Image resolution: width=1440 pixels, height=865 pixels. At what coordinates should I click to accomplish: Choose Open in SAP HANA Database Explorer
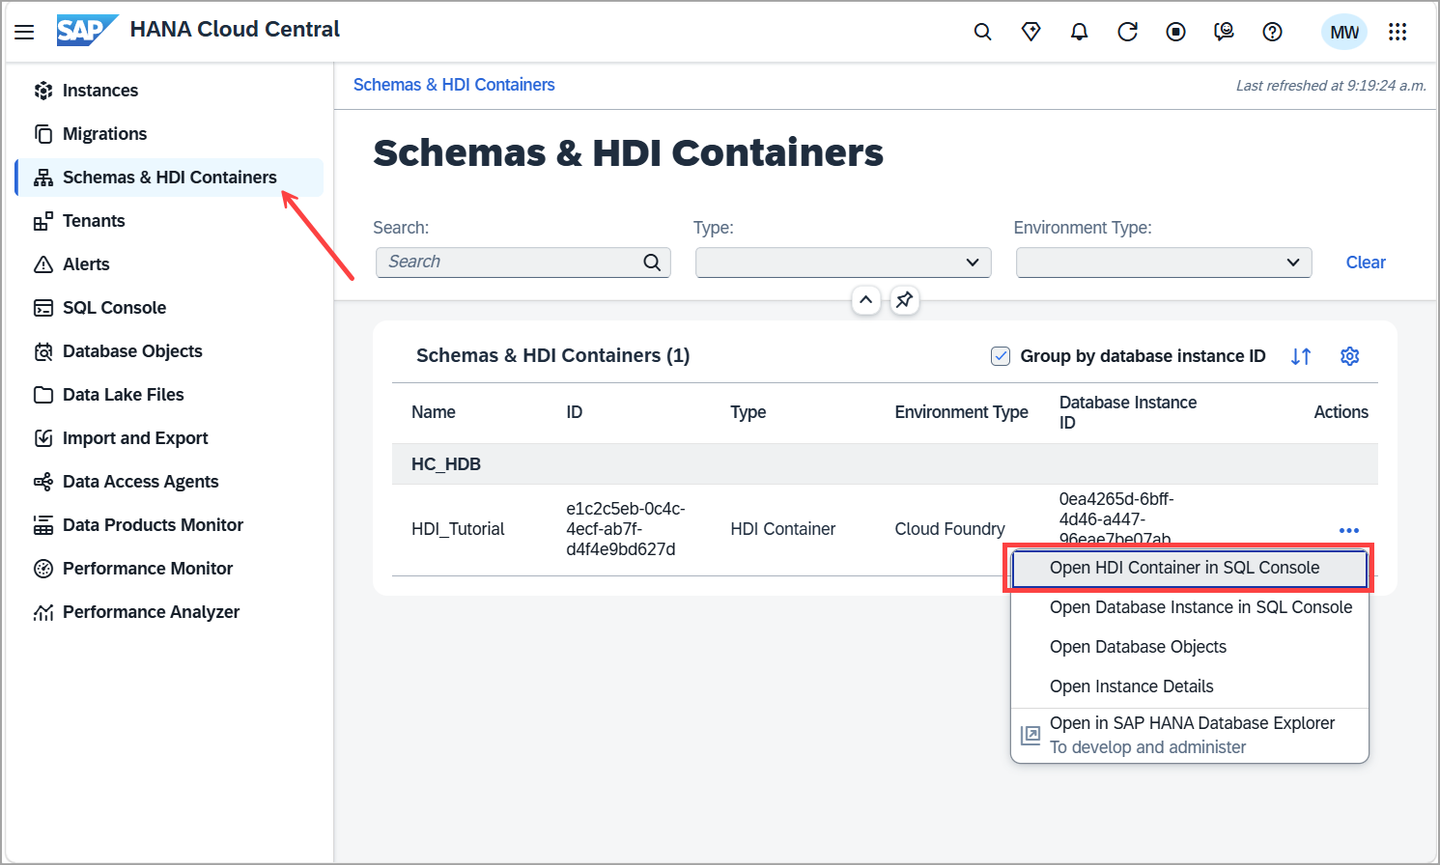click(1189, 735)
